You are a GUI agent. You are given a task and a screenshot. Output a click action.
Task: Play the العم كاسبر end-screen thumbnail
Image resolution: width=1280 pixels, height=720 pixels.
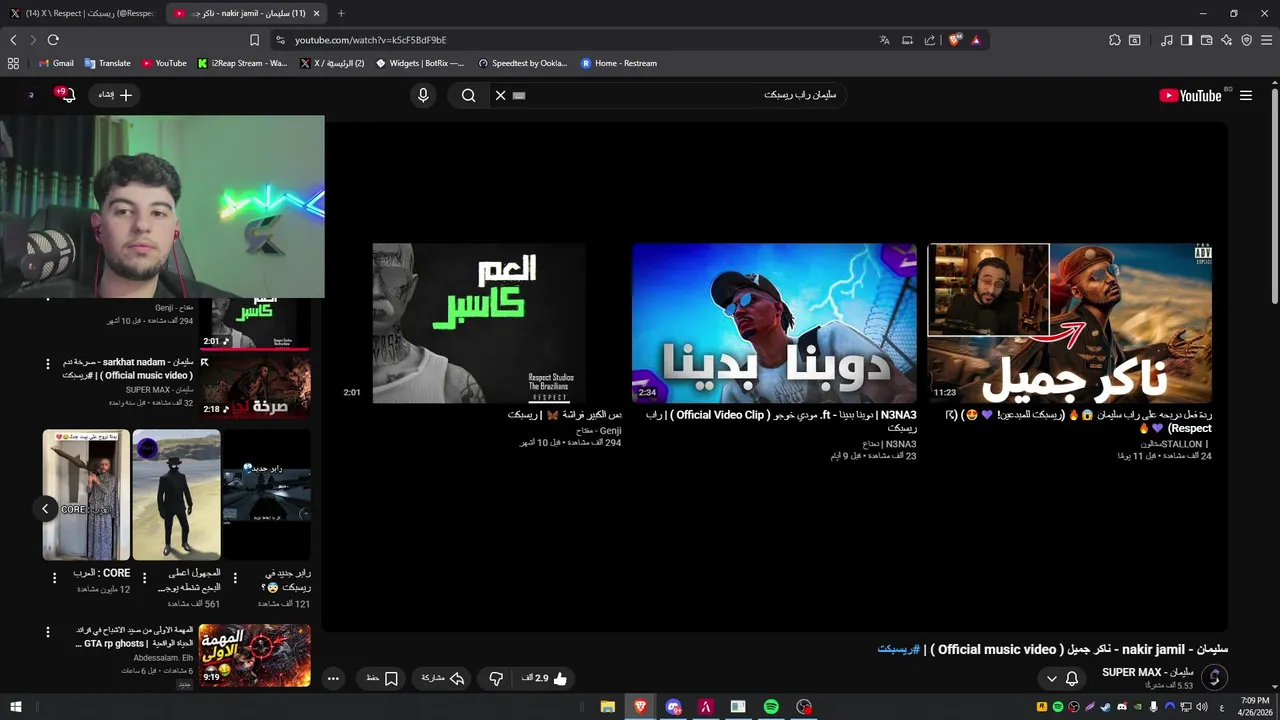[x=479, y=323]
